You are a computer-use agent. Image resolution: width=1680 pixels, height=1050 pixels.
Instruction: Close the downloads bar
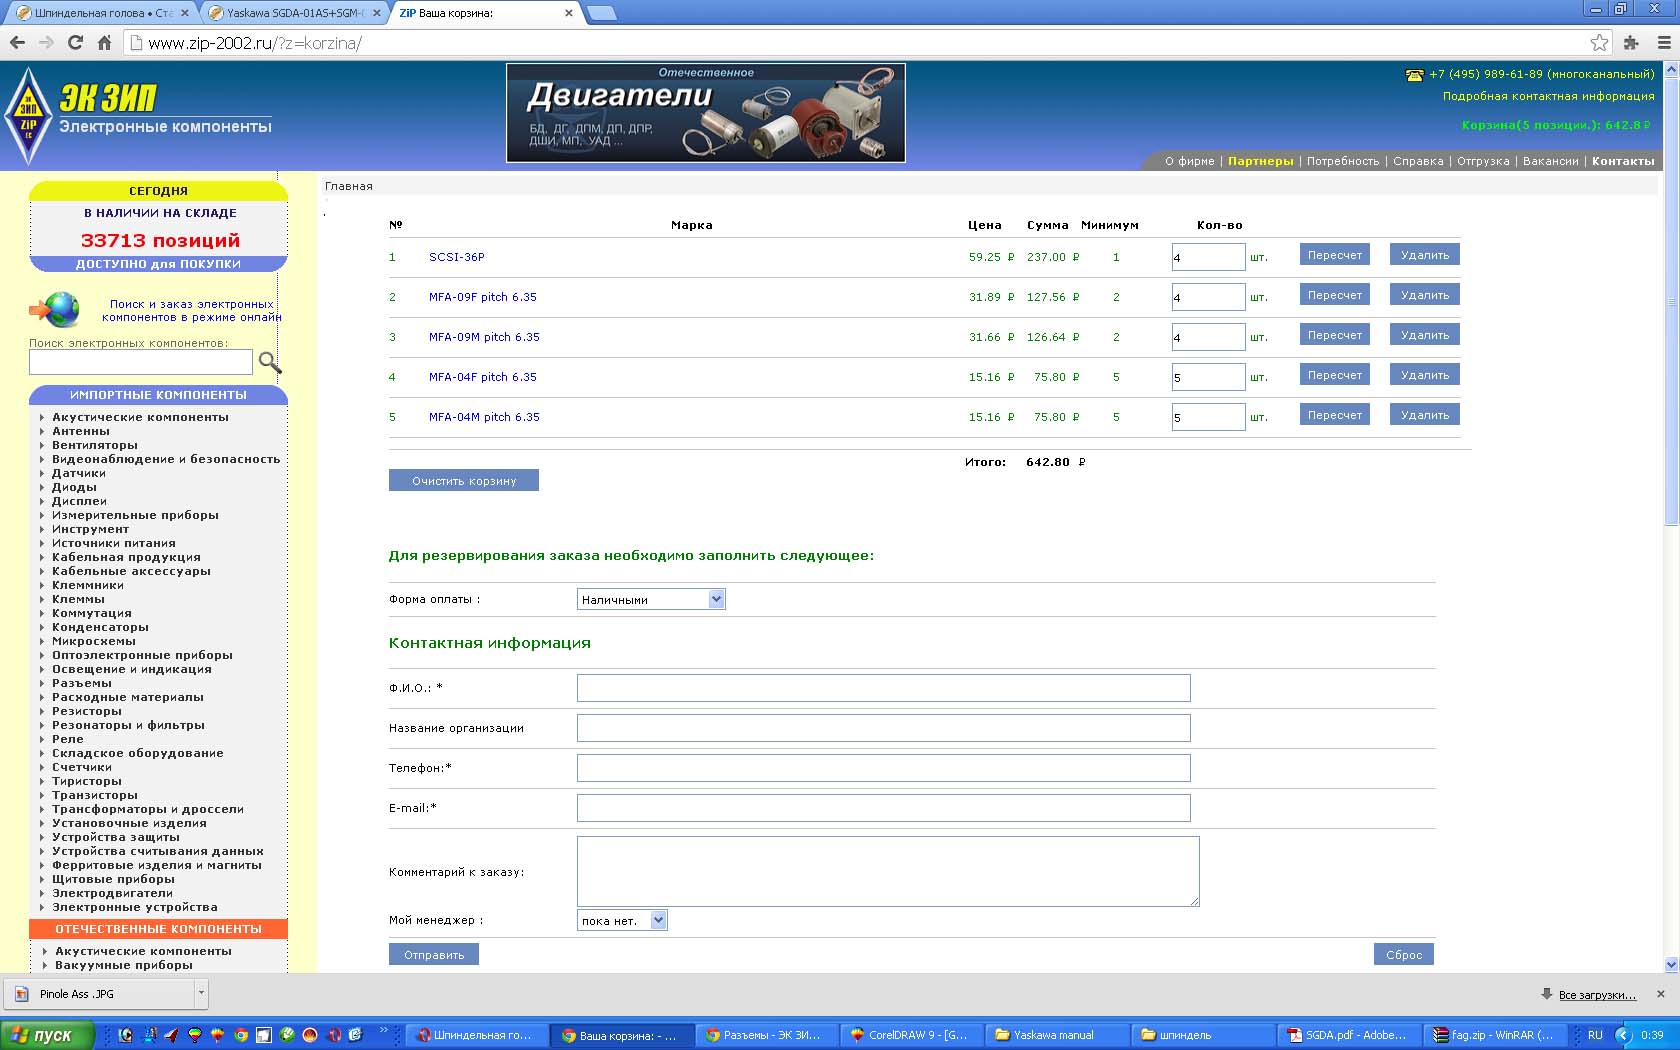[1661, 994]
